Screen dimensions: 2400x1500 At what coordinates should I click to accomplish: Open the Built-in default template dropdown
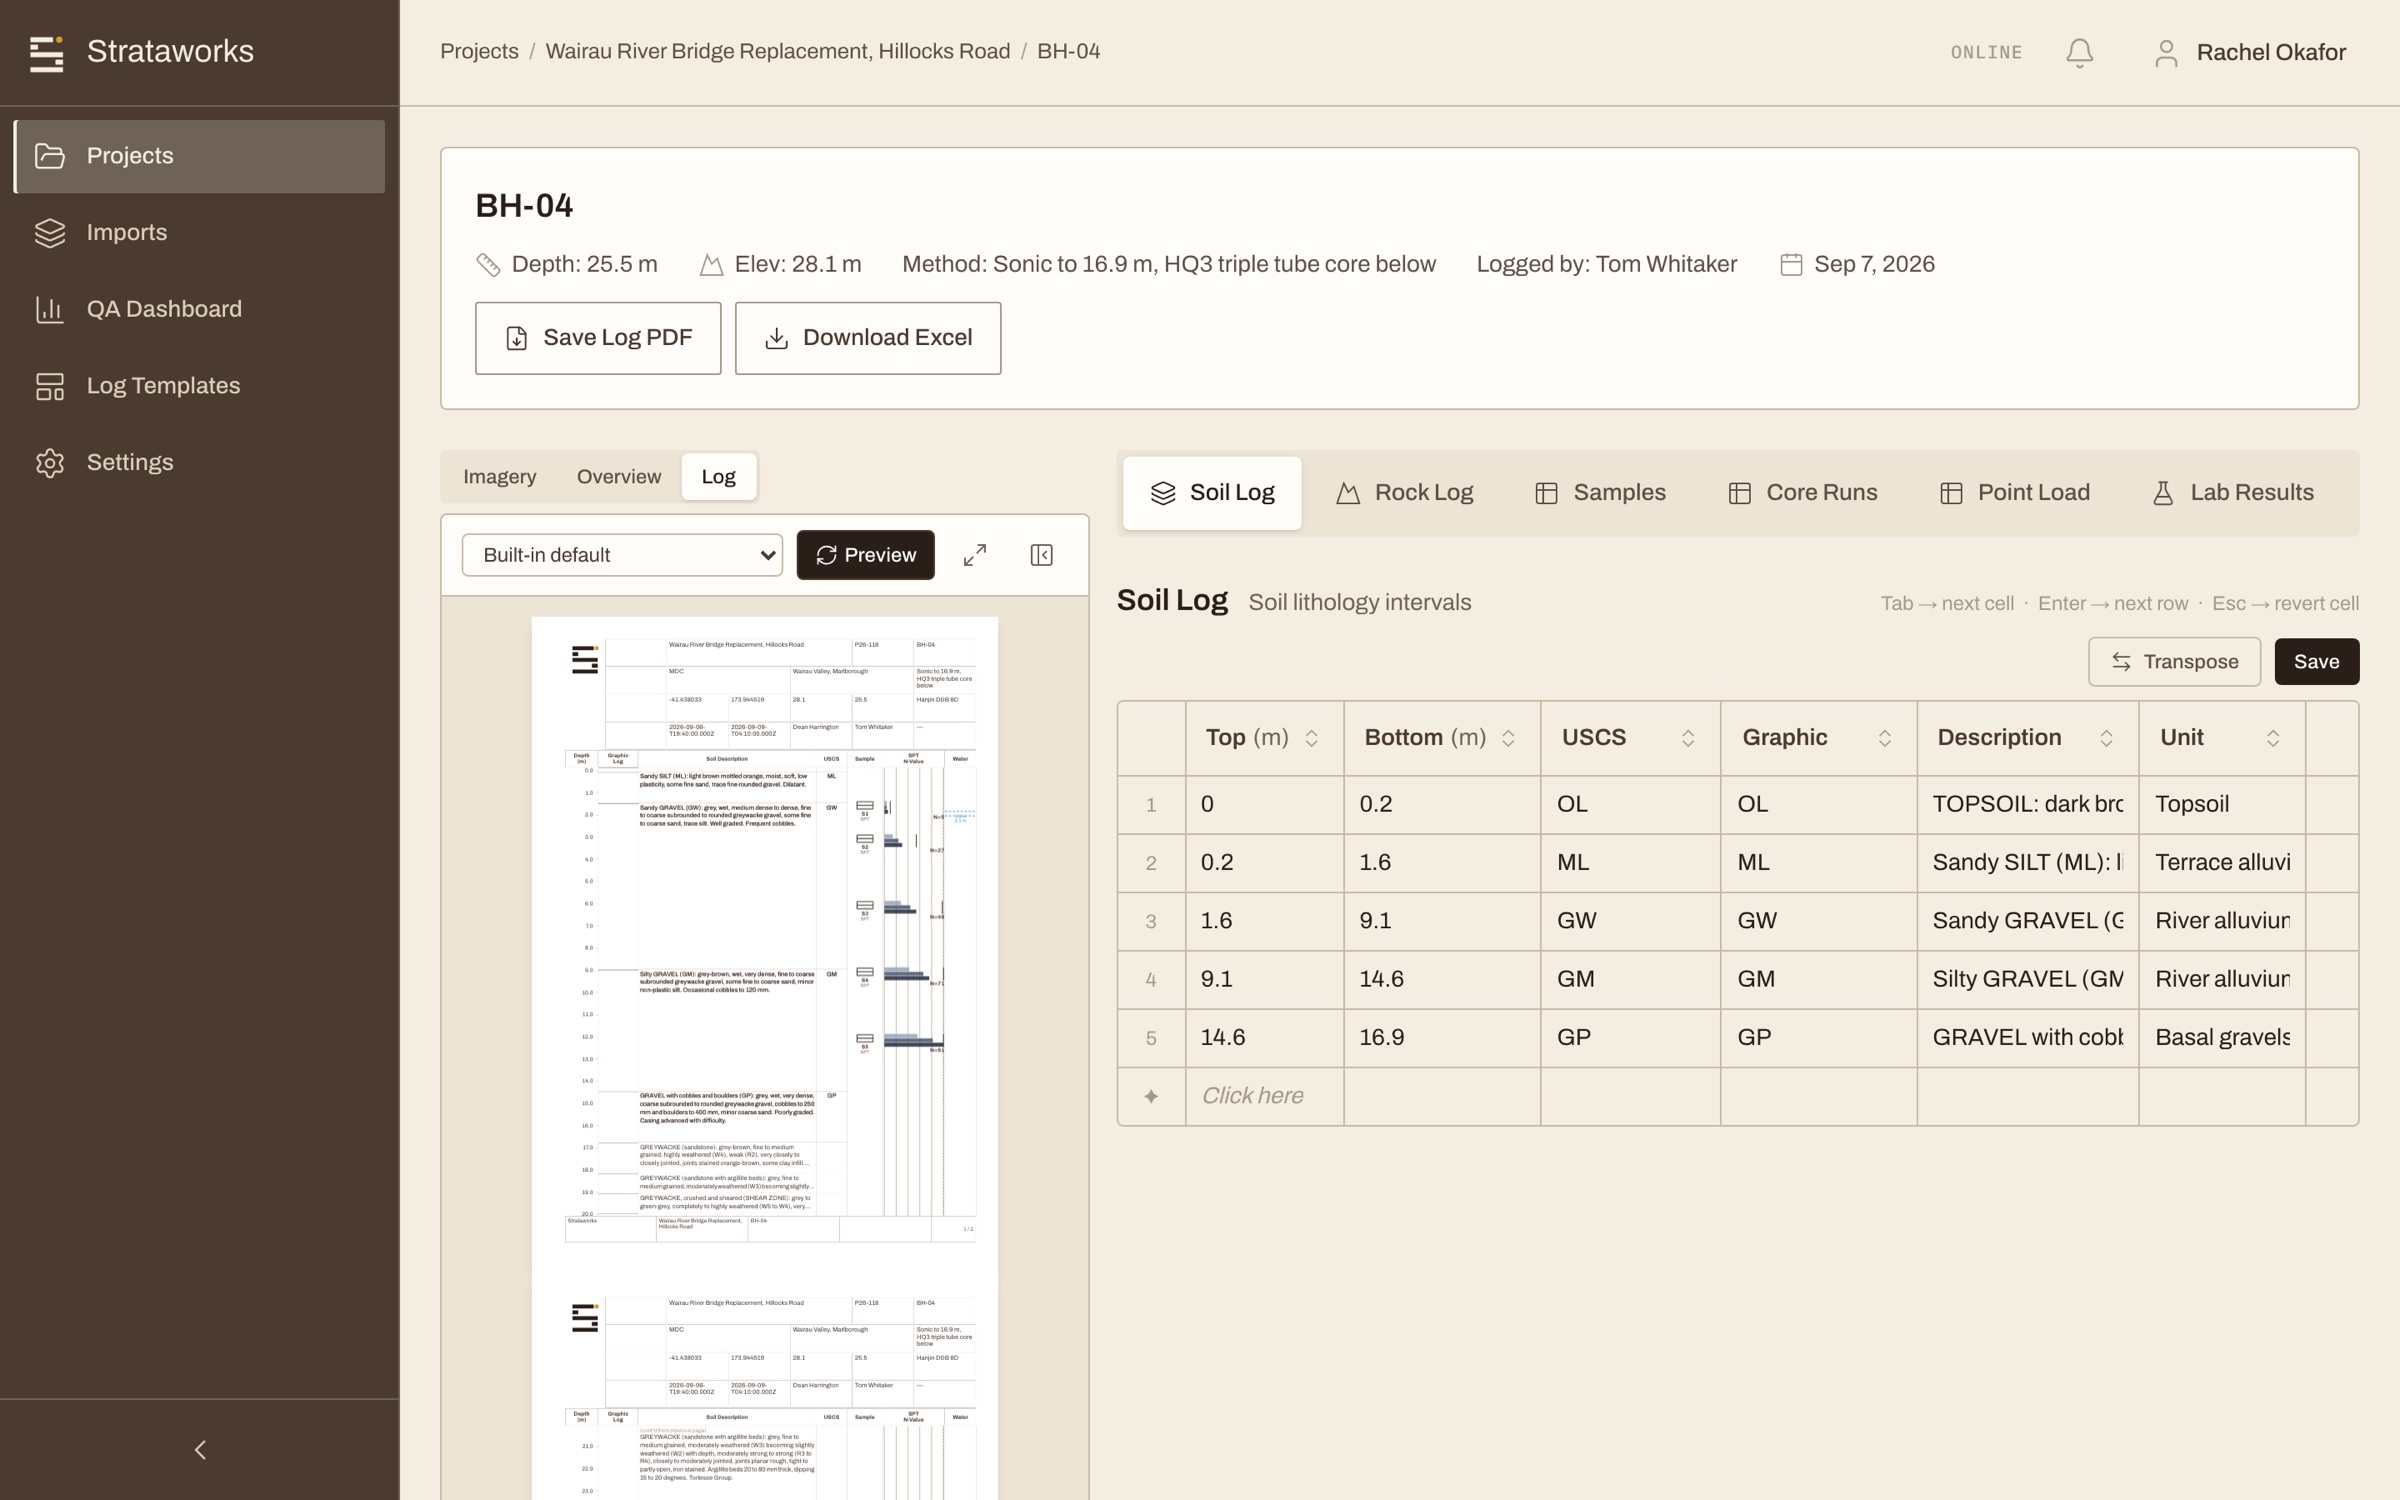(622, 555)
